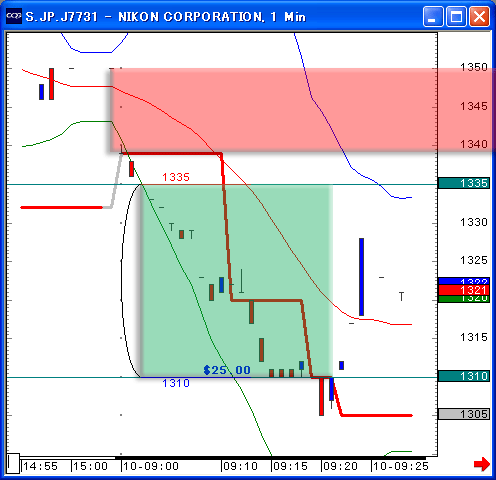Click the 09:20 time axis label
Screen dimensions: 496x480
coord(340,466)
